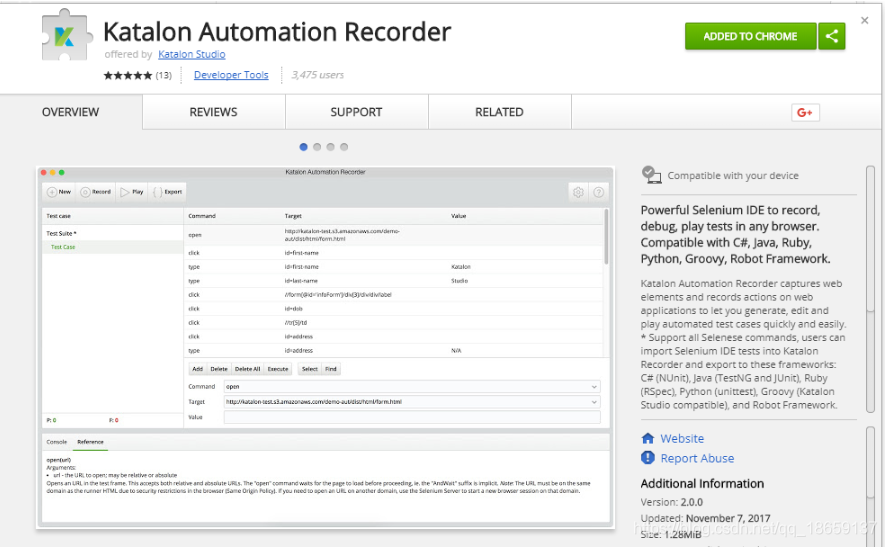Click the Command column header
This screenshot has width=887, height=547.
coord(202,216)
